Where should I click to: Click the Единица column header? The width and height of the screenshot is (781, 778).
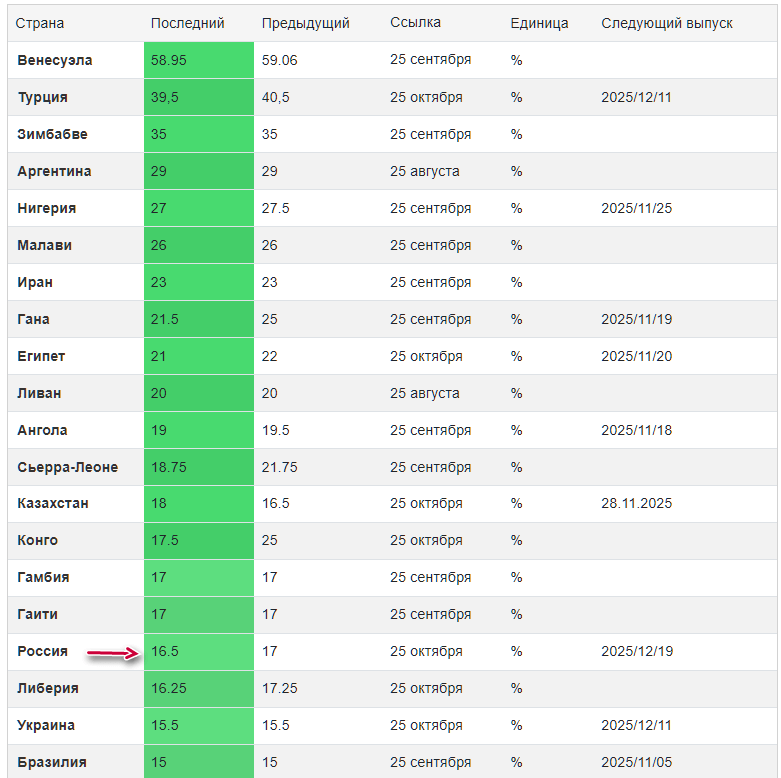(x=538, y=23)
